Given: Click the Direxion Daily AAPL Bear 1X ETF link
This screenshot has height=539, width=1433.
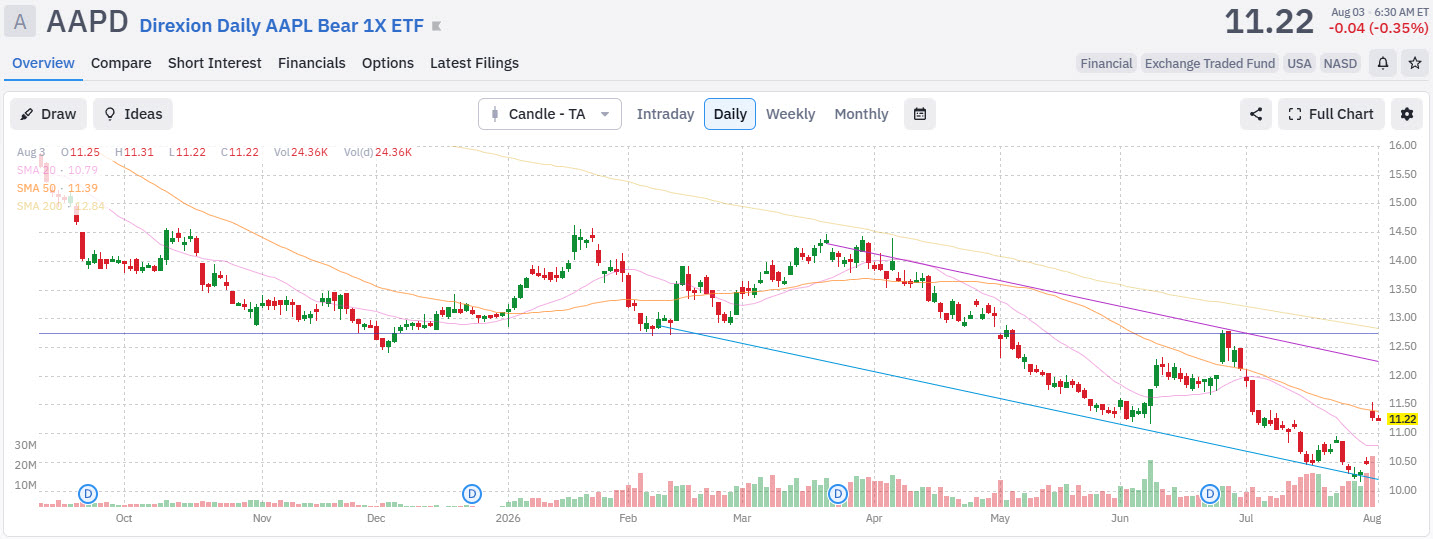Looking at the screenshot, I should pyautogui.click(x=282, y=26).
